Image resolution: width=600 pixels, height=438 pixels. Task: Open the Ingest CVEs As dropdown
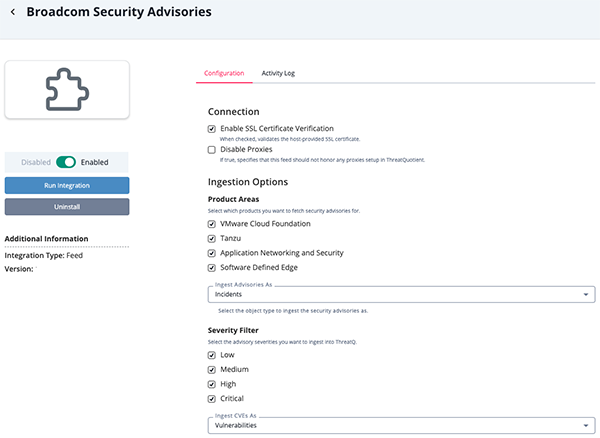pyautogui.click(x=401, y=425)
